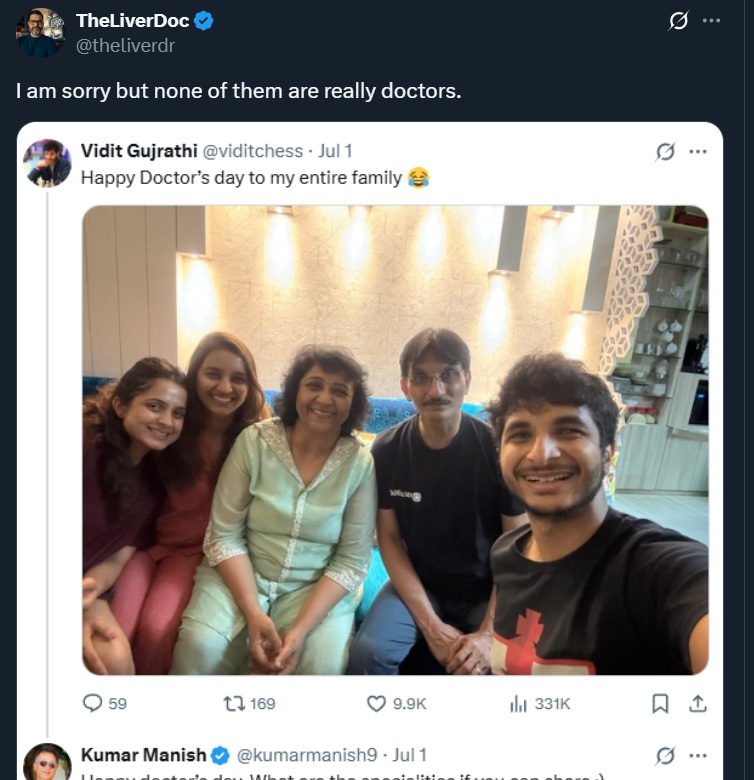Click the Kumar Manish username
754x780 pixels.
(143, 755)
